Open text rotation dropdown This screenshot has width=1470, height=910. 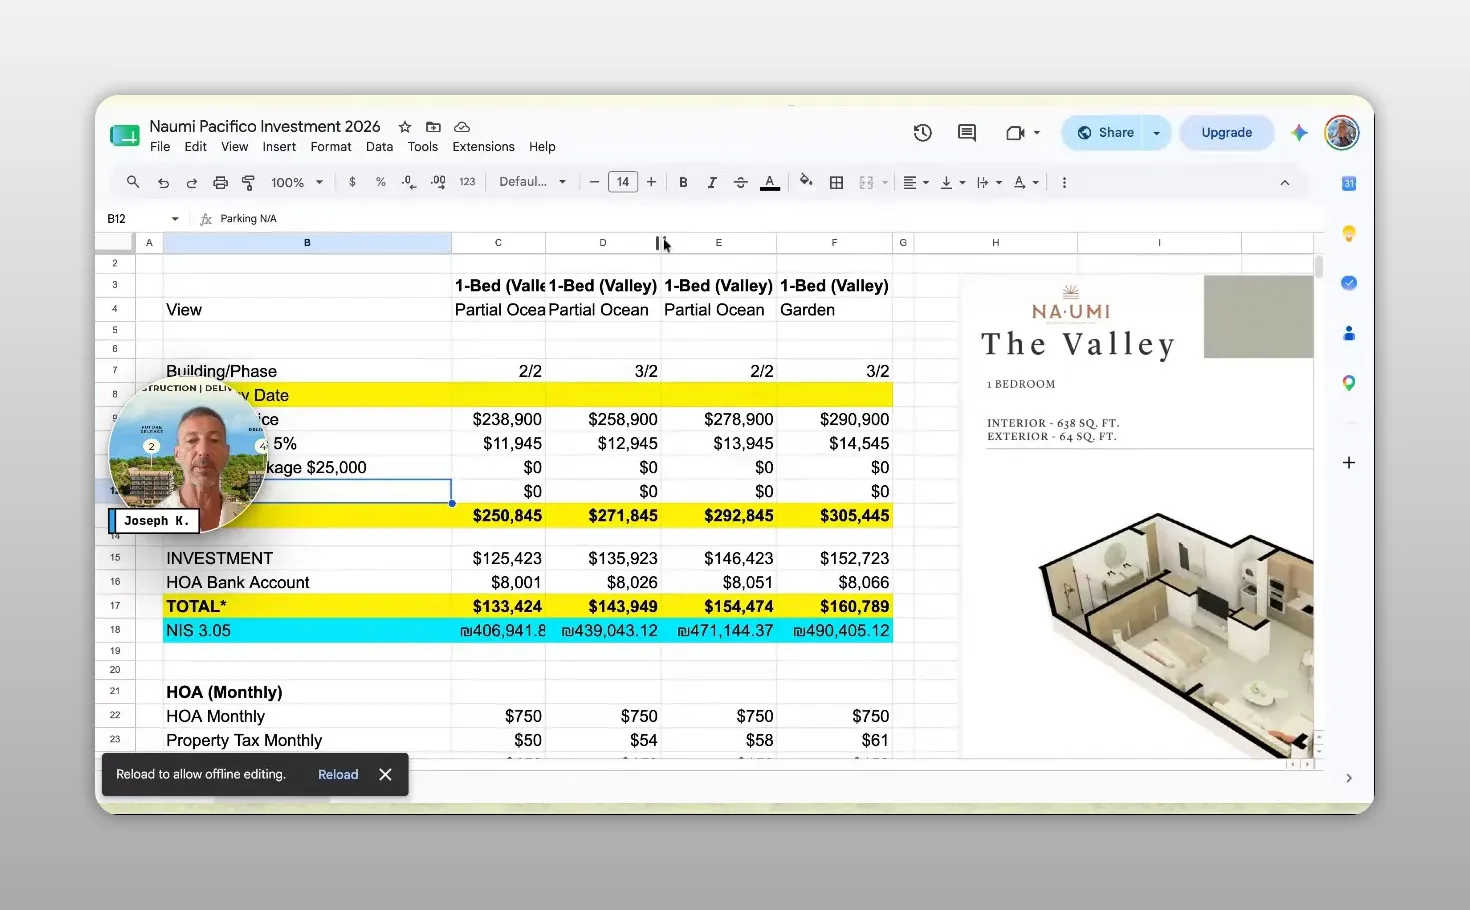tap(1026, 182)
